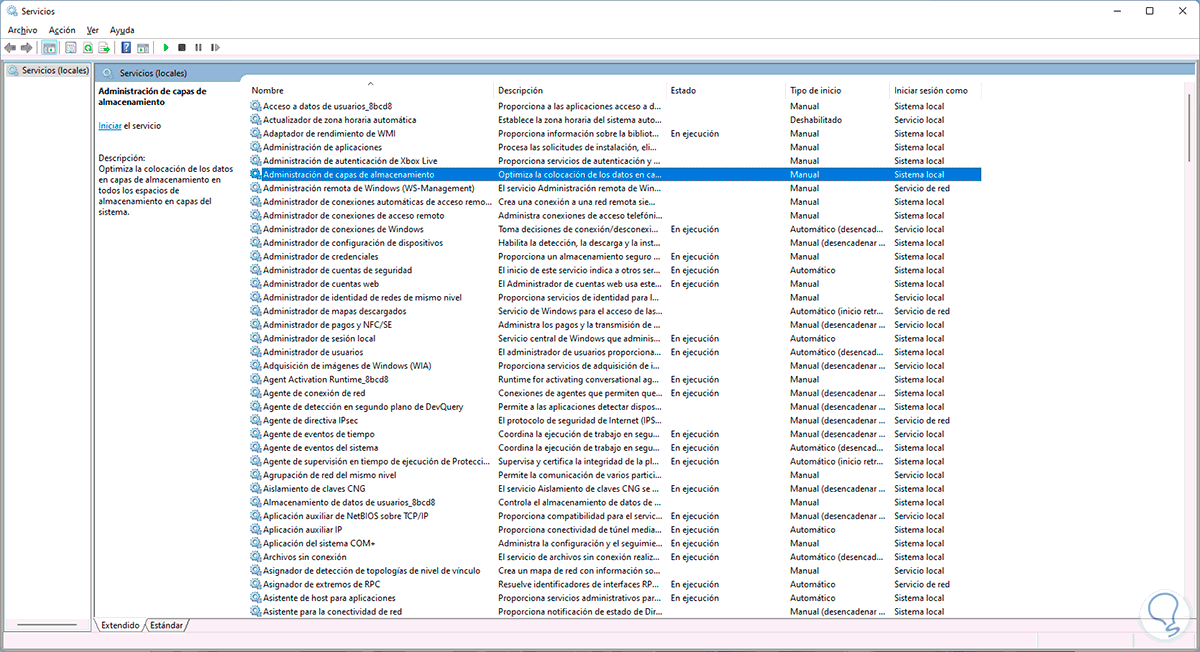Switch to the Extendido tab
Screen dimensions: 1200x652
coord(120,625)
